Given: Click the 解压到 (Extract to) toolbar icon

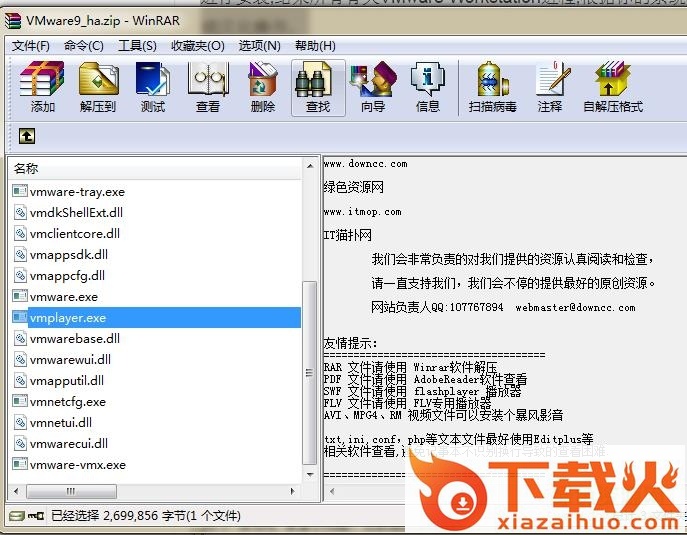Looking at the screenshot, I should pyautogui.click(x=98, y=87).
